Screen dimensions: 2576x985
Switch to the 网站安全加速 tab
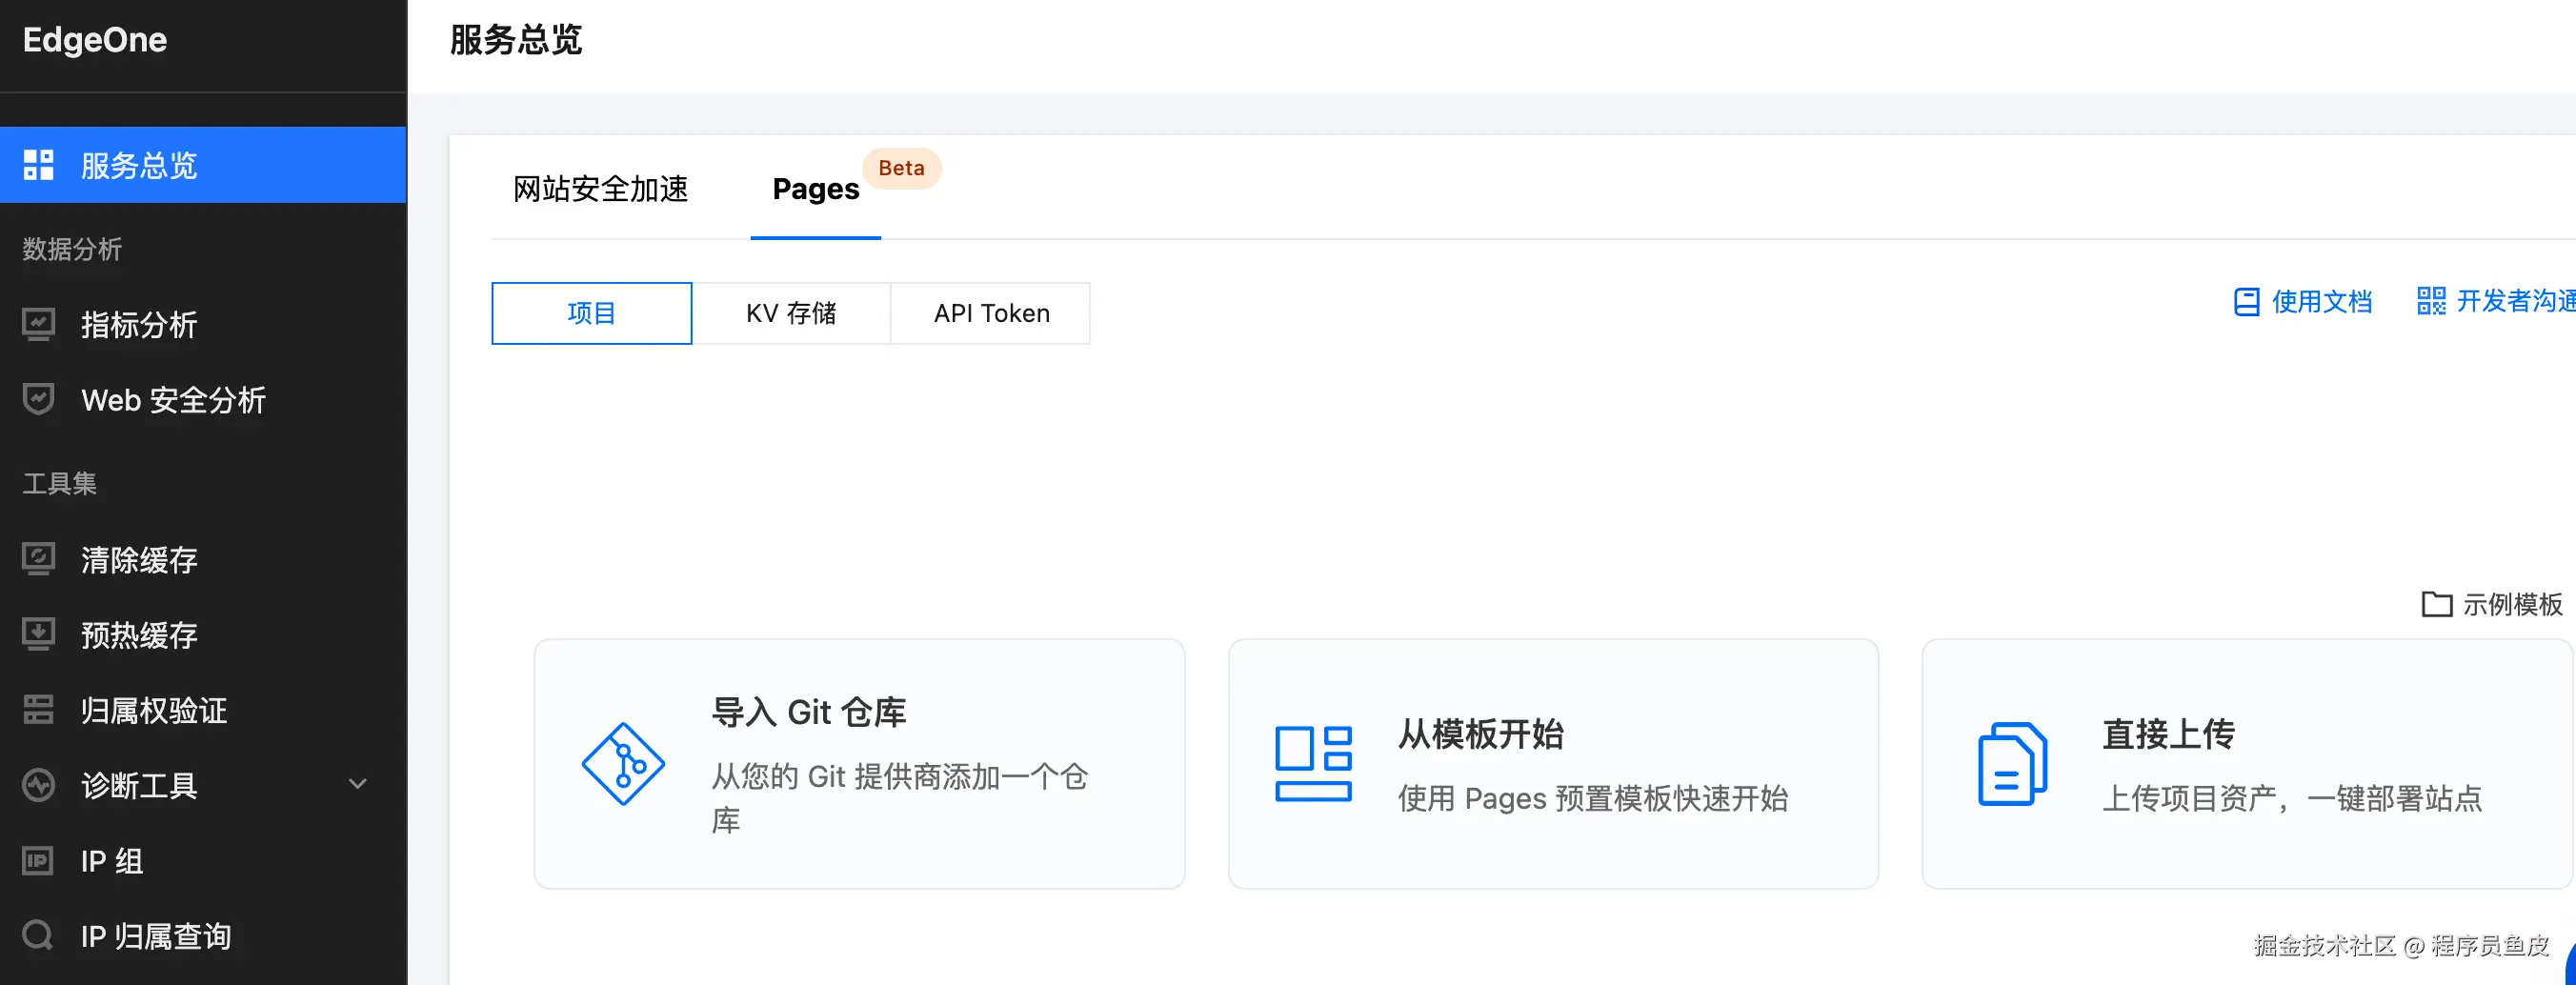pos(601,189)
